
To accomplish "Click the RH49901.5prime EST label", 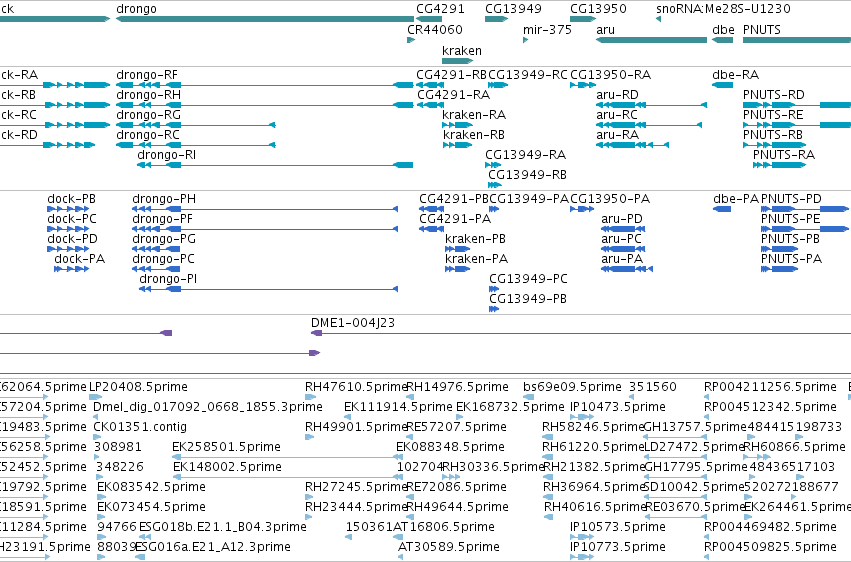I will coord(355,427).
